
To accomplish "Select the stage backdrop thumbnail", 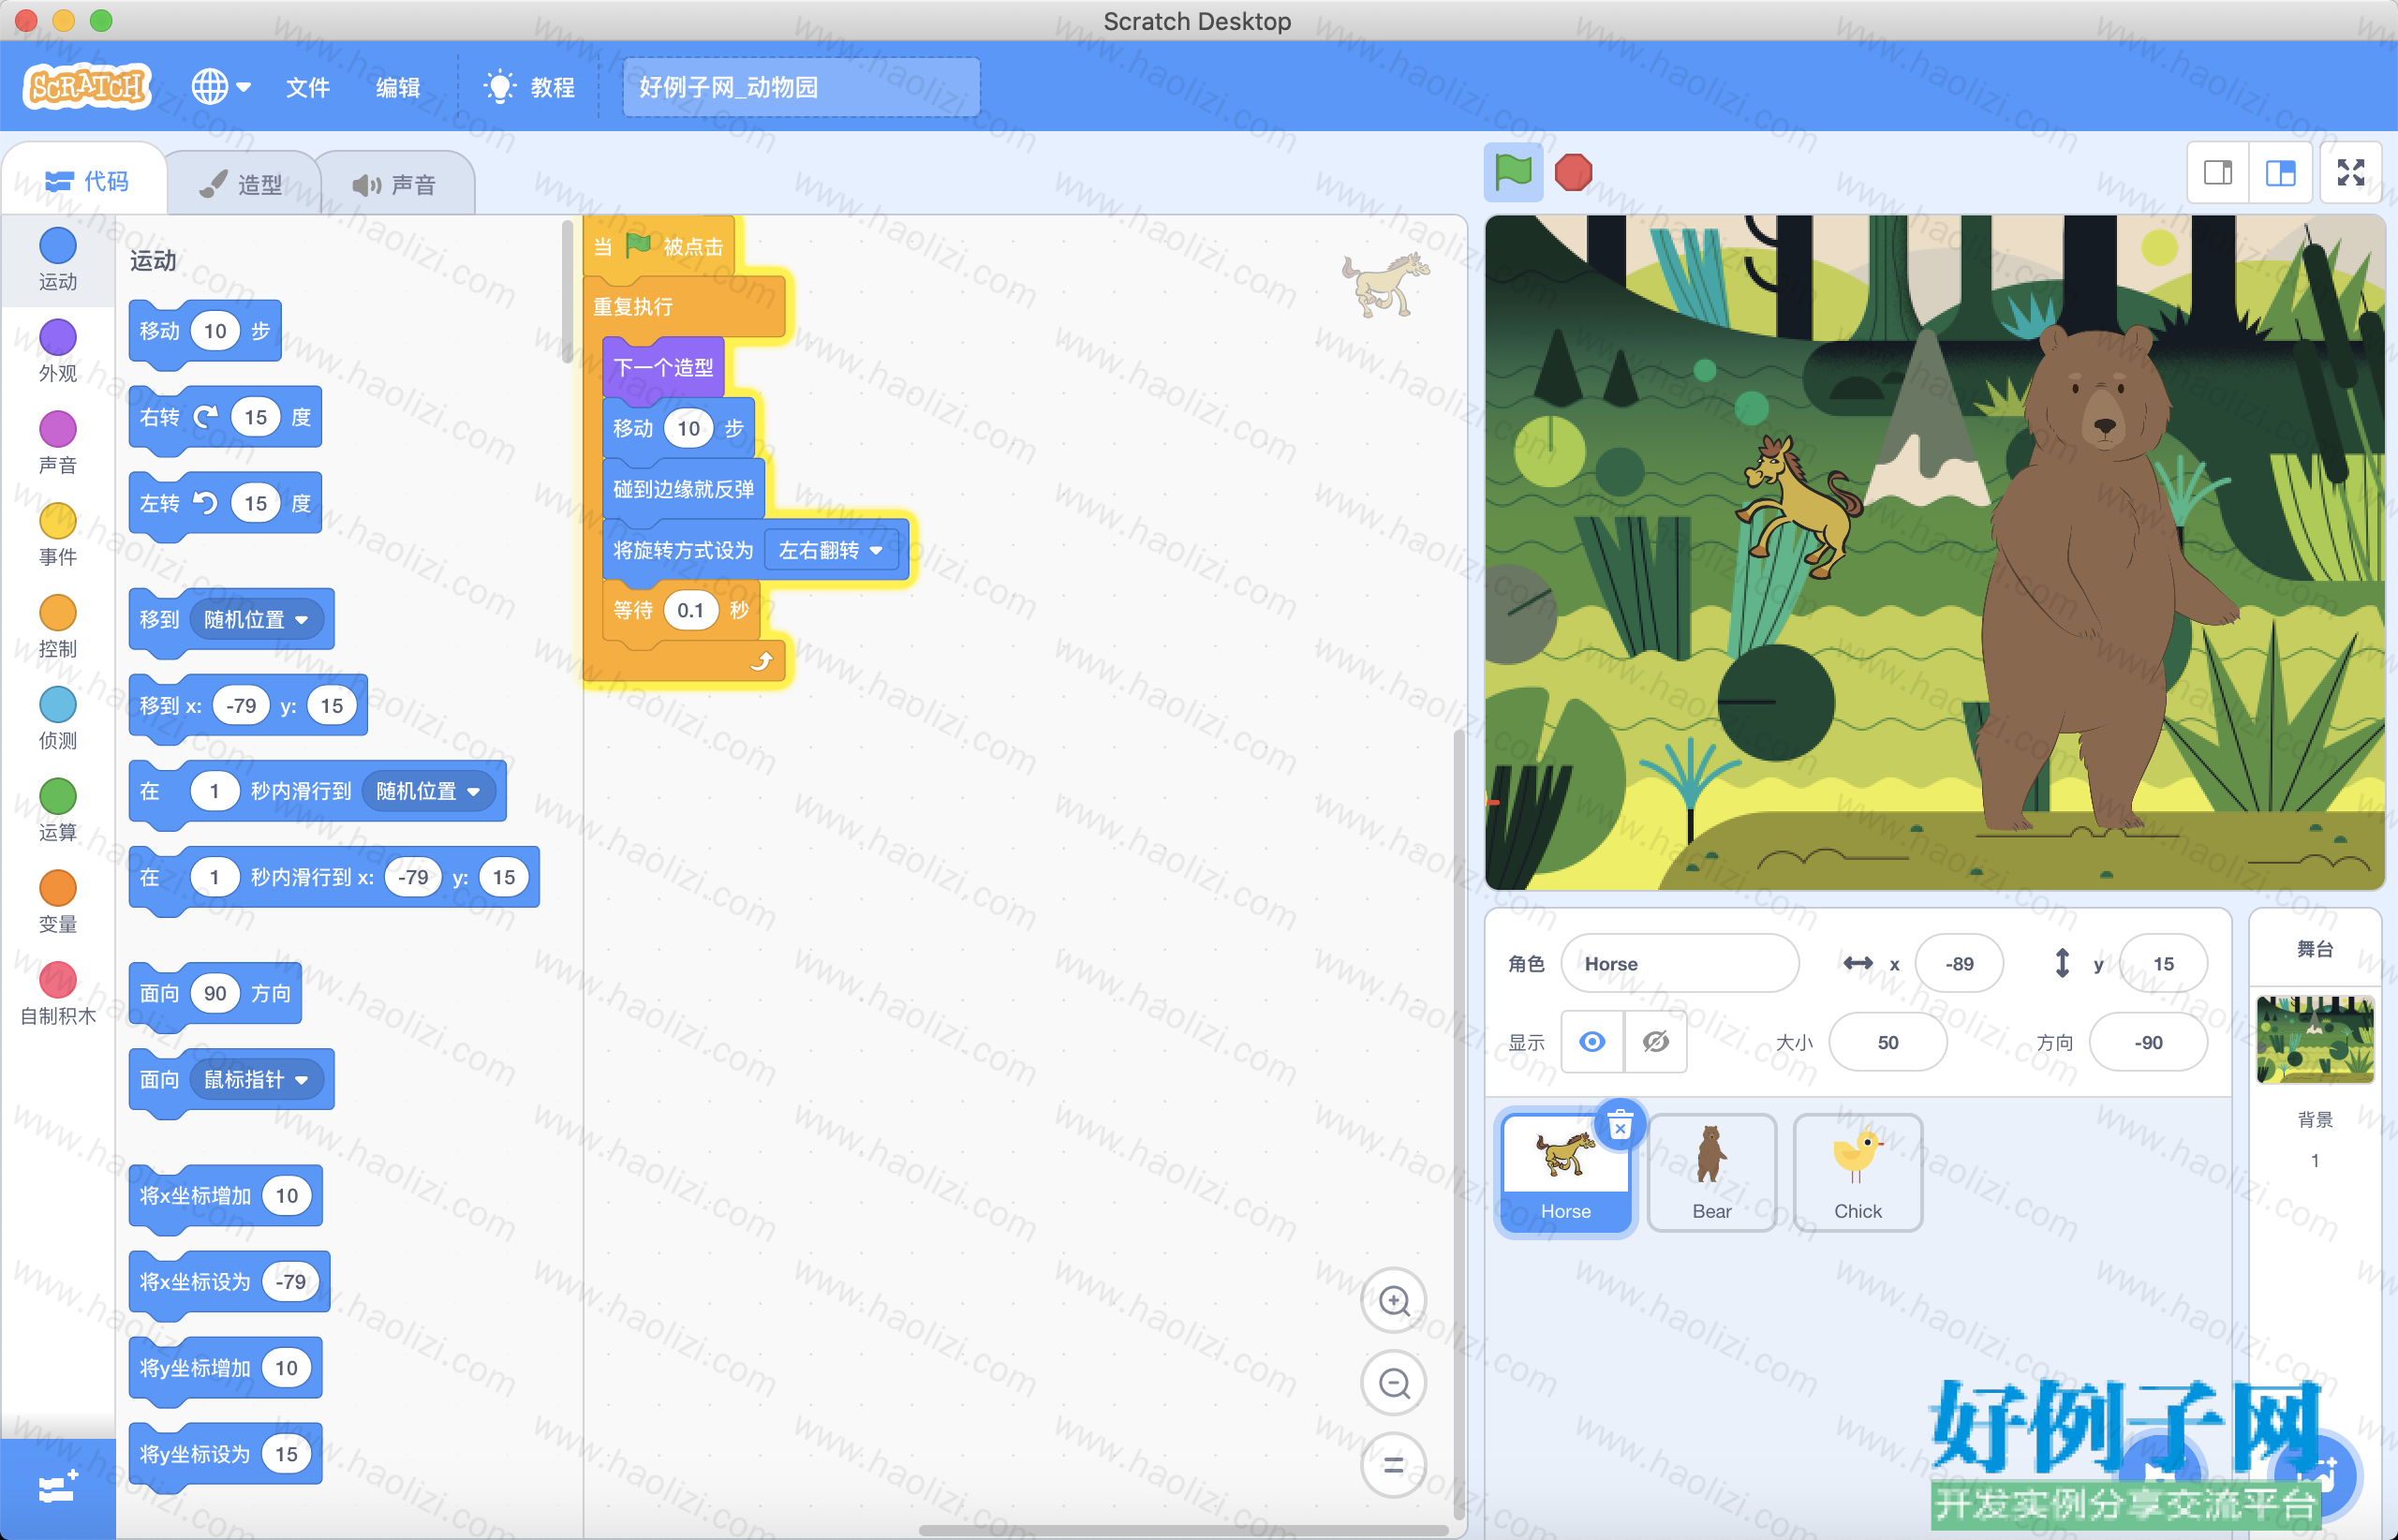I will [x=2314, y=1040].
